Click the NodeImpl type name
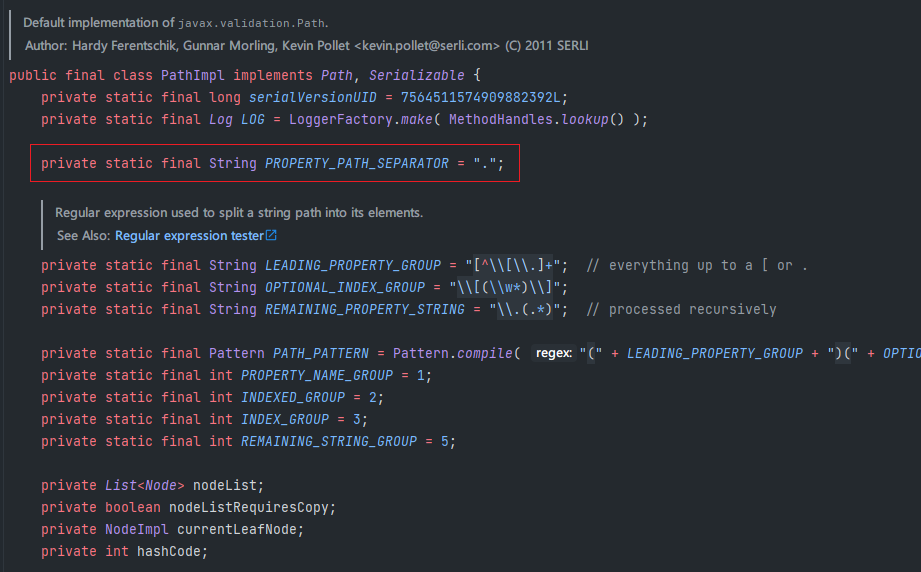Image resolution: width=921 pixels, height=572 pixels. 137,530
